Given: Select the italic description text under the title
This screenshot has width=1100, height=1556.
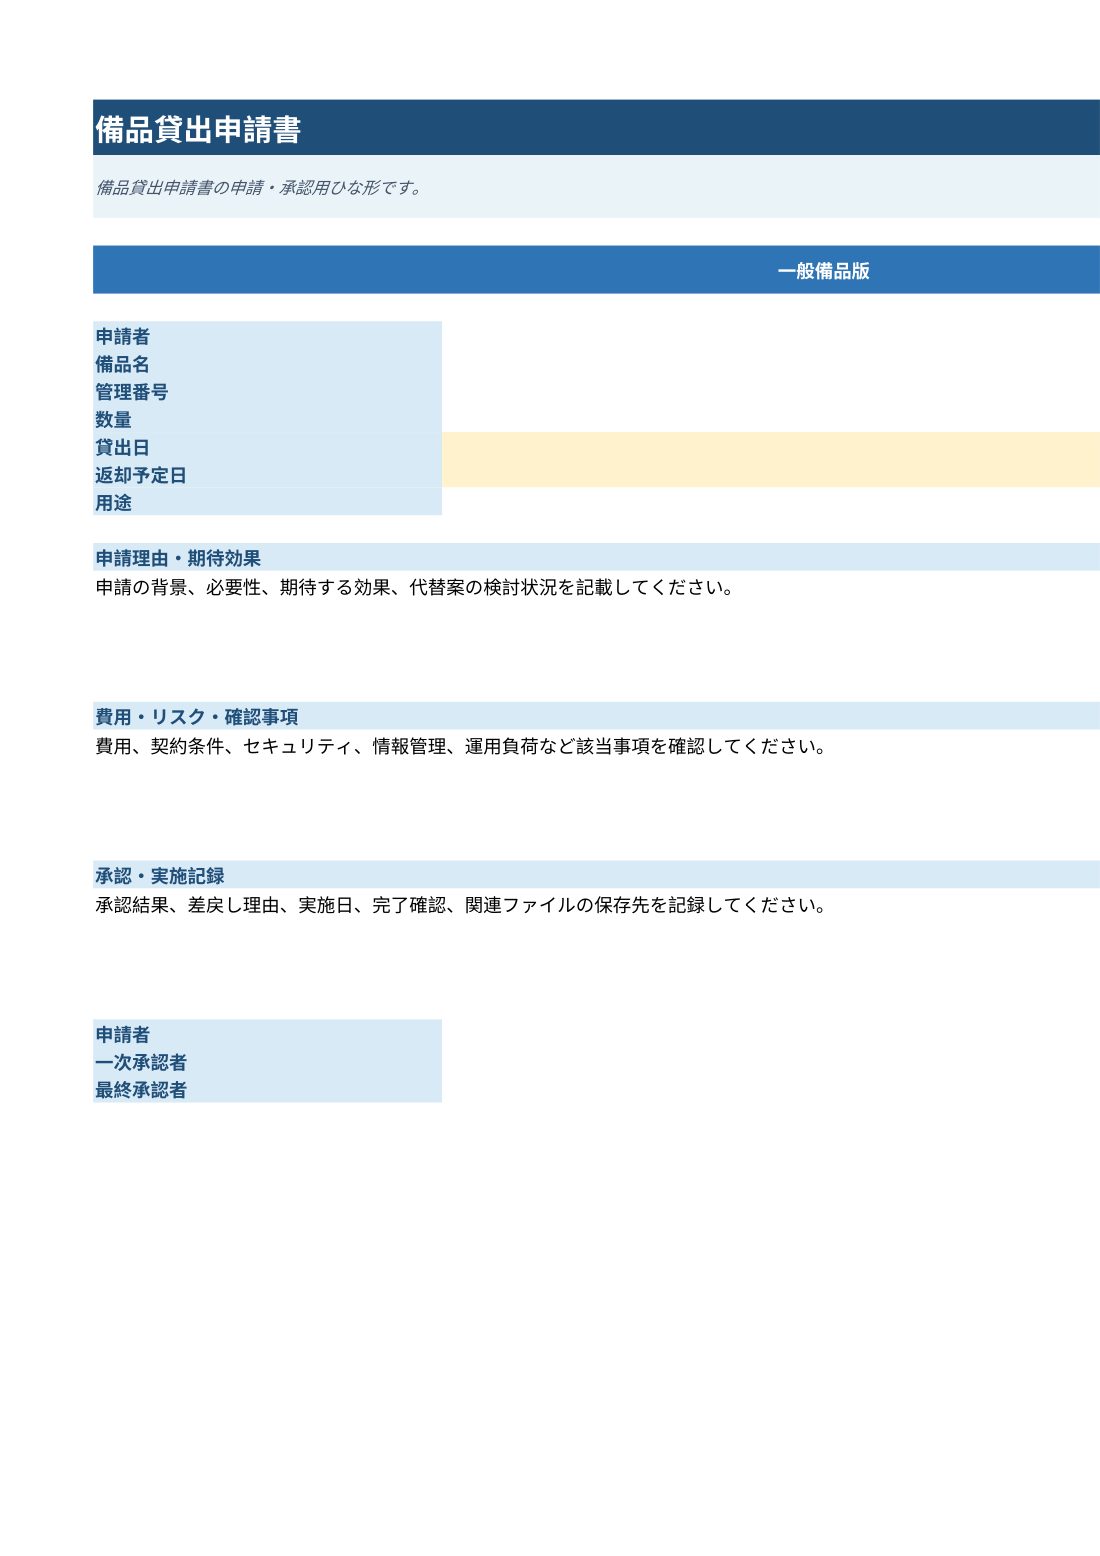Looking at the screenshot, I should 260,188.
